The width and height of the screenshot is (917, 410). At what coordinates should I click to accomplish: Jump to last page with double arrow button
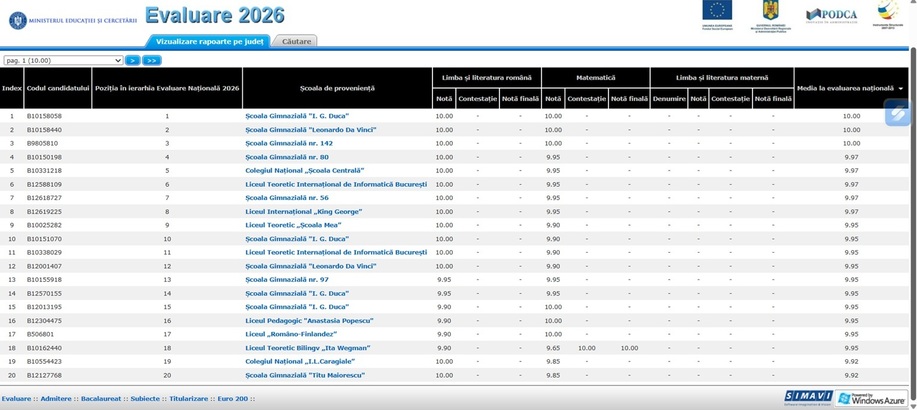pyautogui.click(x=151, y=60)
